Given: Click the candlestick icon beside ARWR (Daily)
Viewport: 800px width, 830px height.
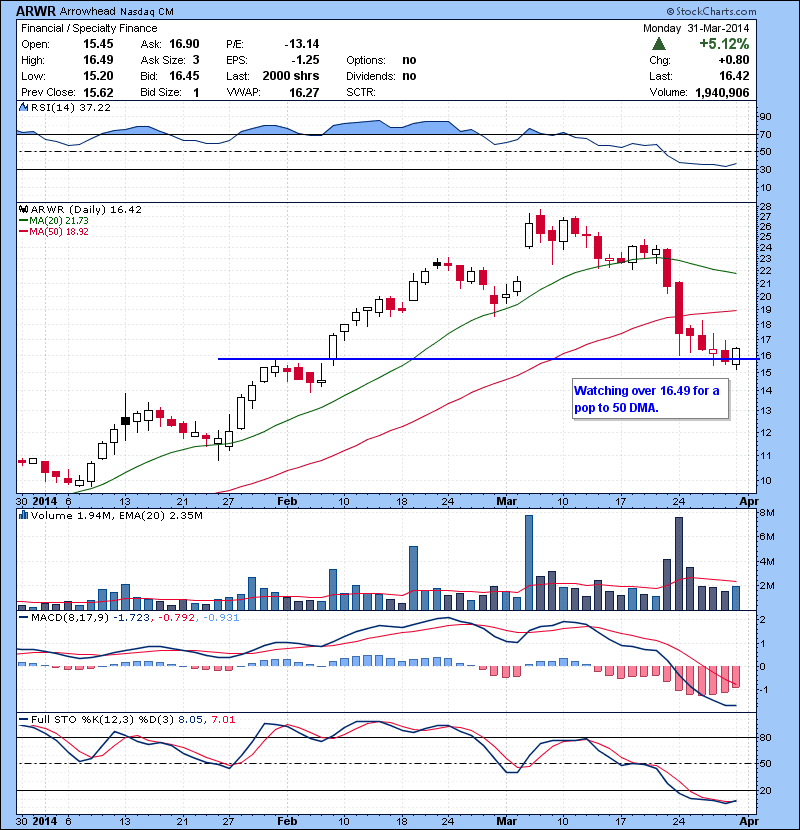Looking at the screenshot, I should pyautogui.click(x=24, y=210).
